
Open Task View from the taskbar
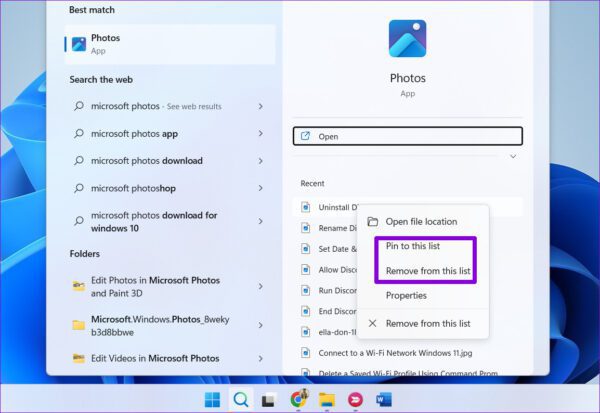tap(269, 400)
